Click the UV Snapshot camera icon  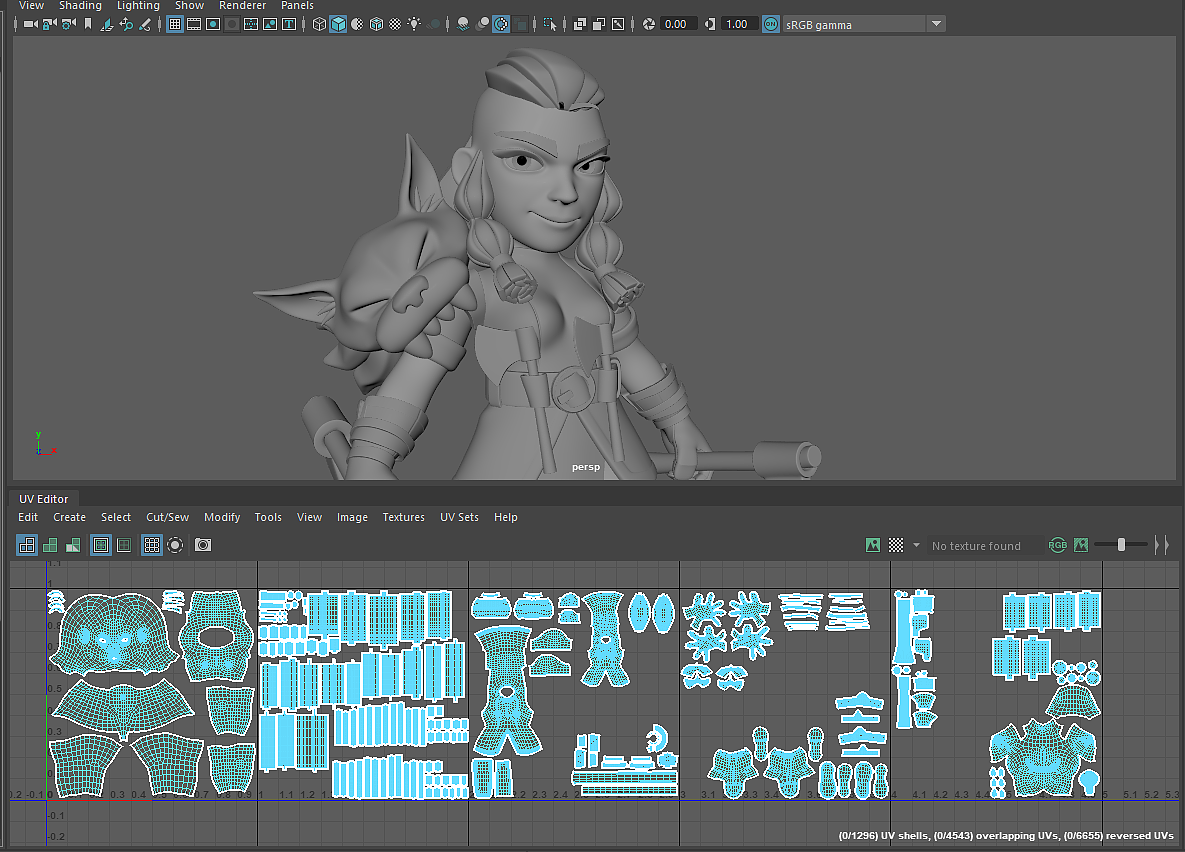(x=203, y=545)
